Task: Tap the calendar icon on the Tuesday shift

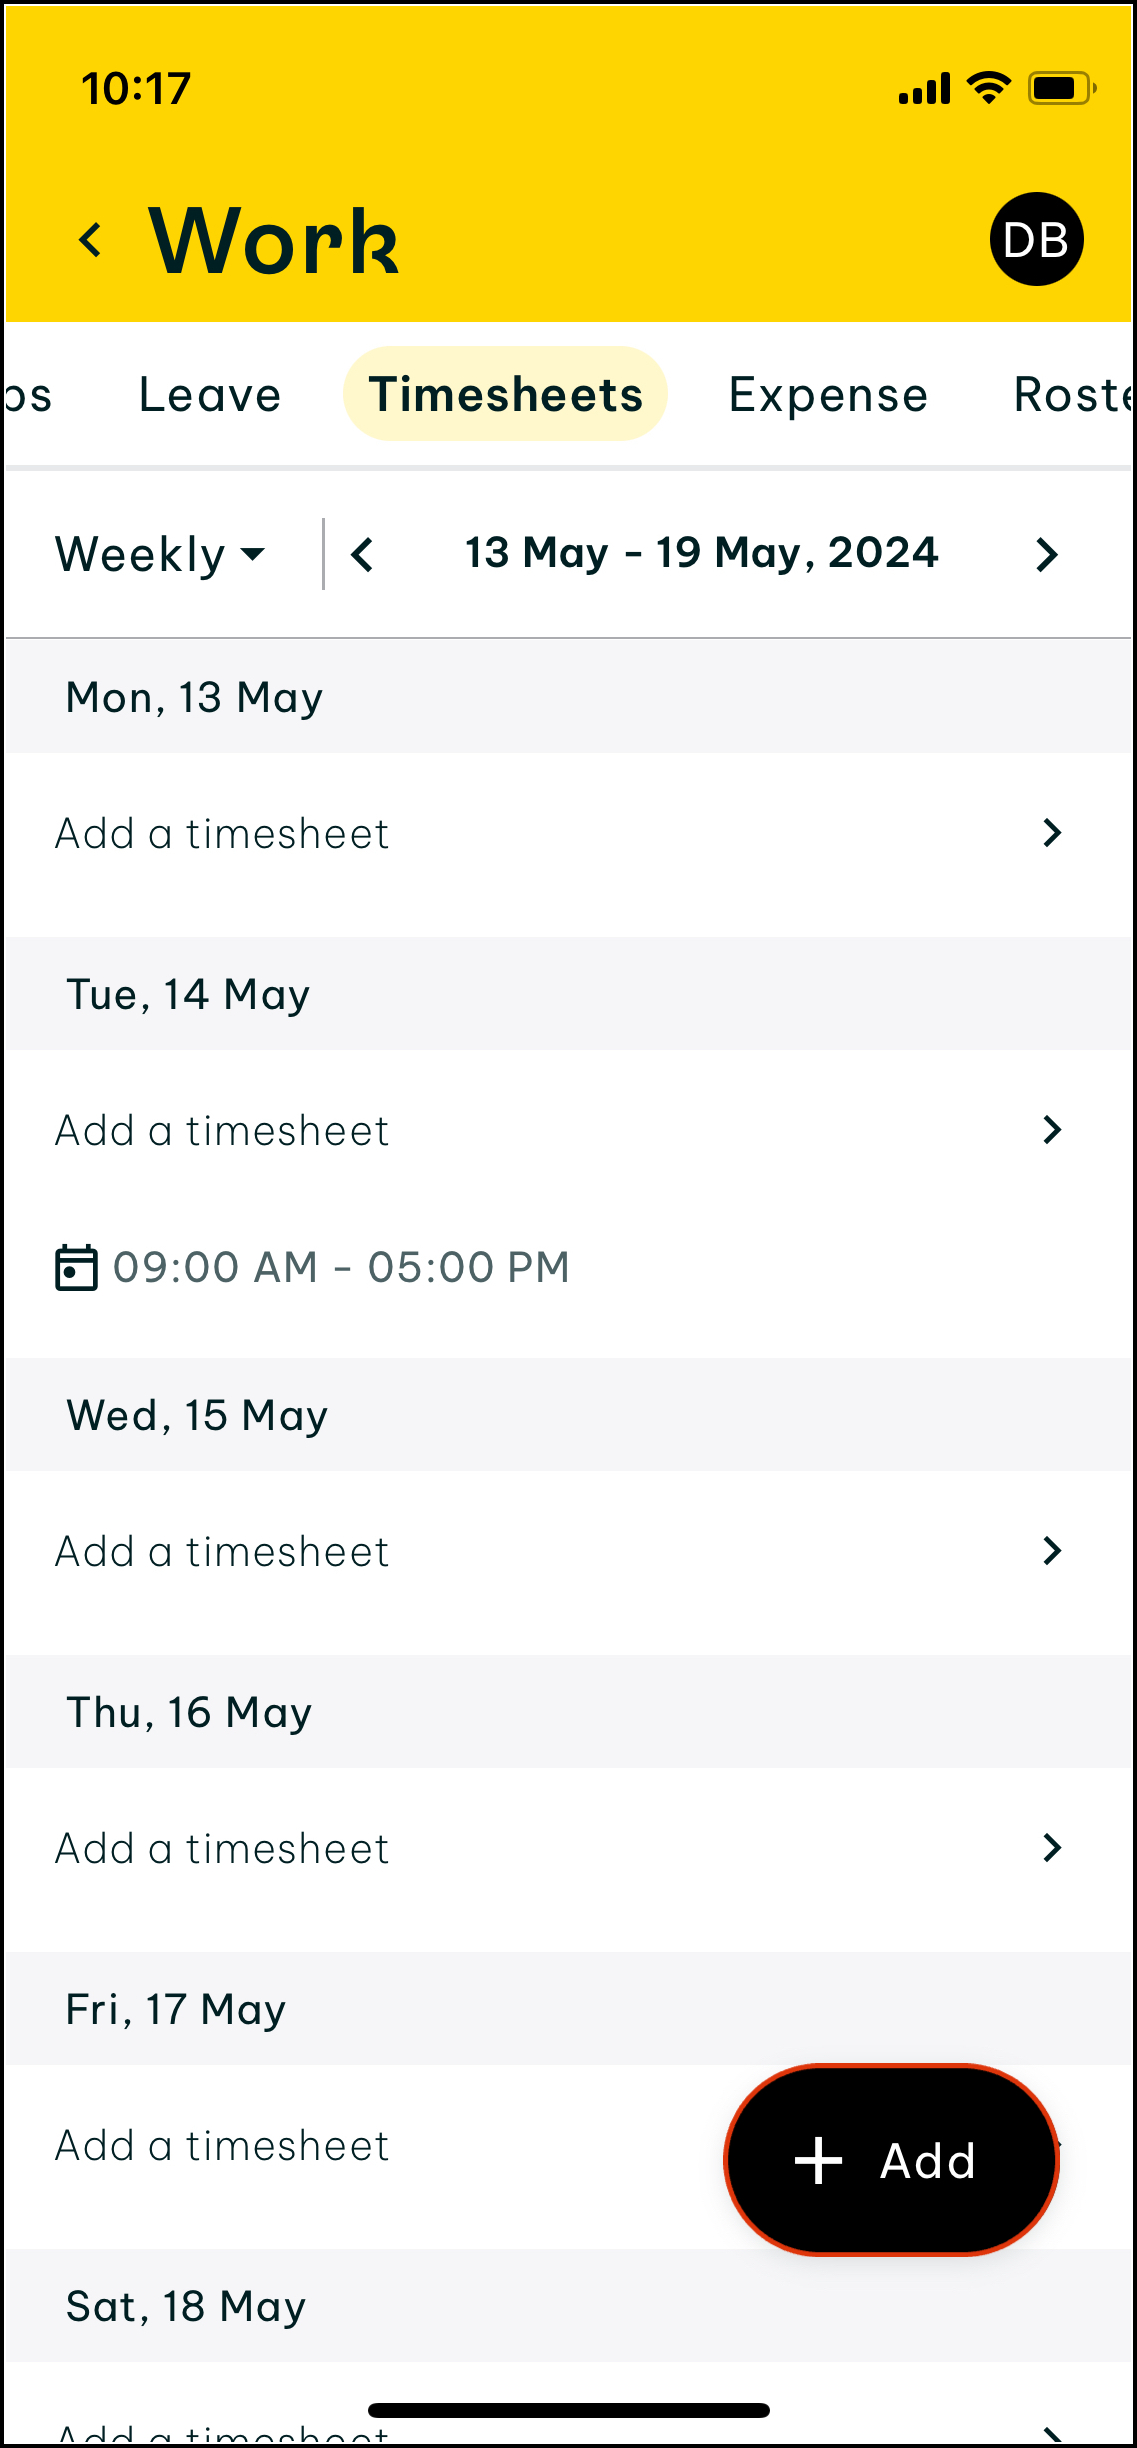Action: (76, 1268)
